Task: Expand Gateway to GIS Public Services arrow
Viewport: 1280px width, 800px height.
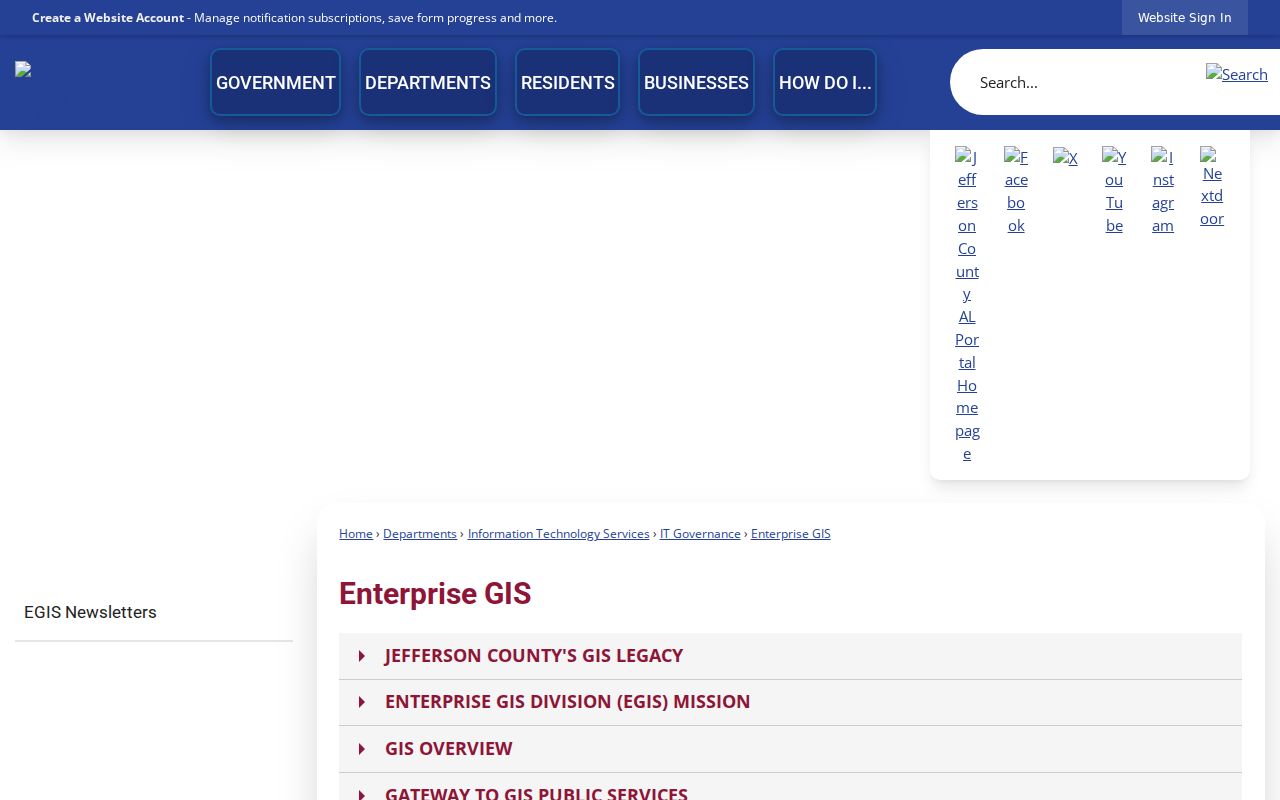Action: pyautogui.click(x=362, y=793)
